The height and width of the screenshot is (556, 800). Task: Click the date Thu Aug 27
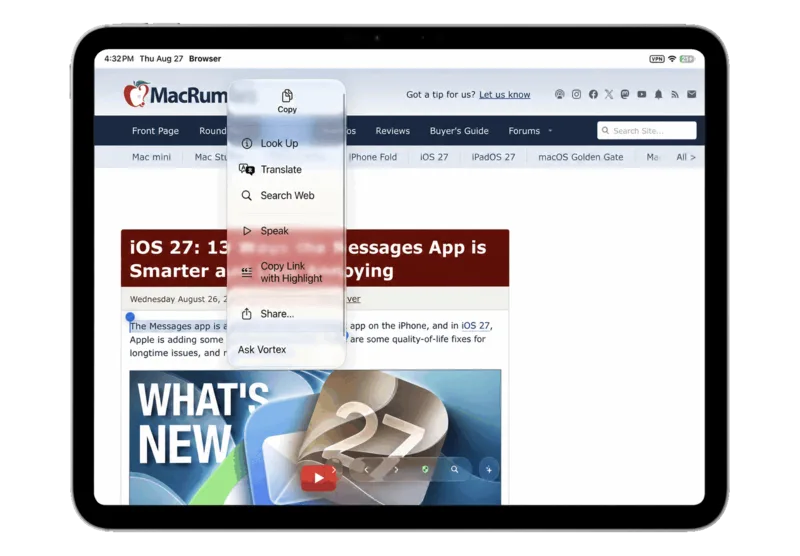[x=161, y=59]
